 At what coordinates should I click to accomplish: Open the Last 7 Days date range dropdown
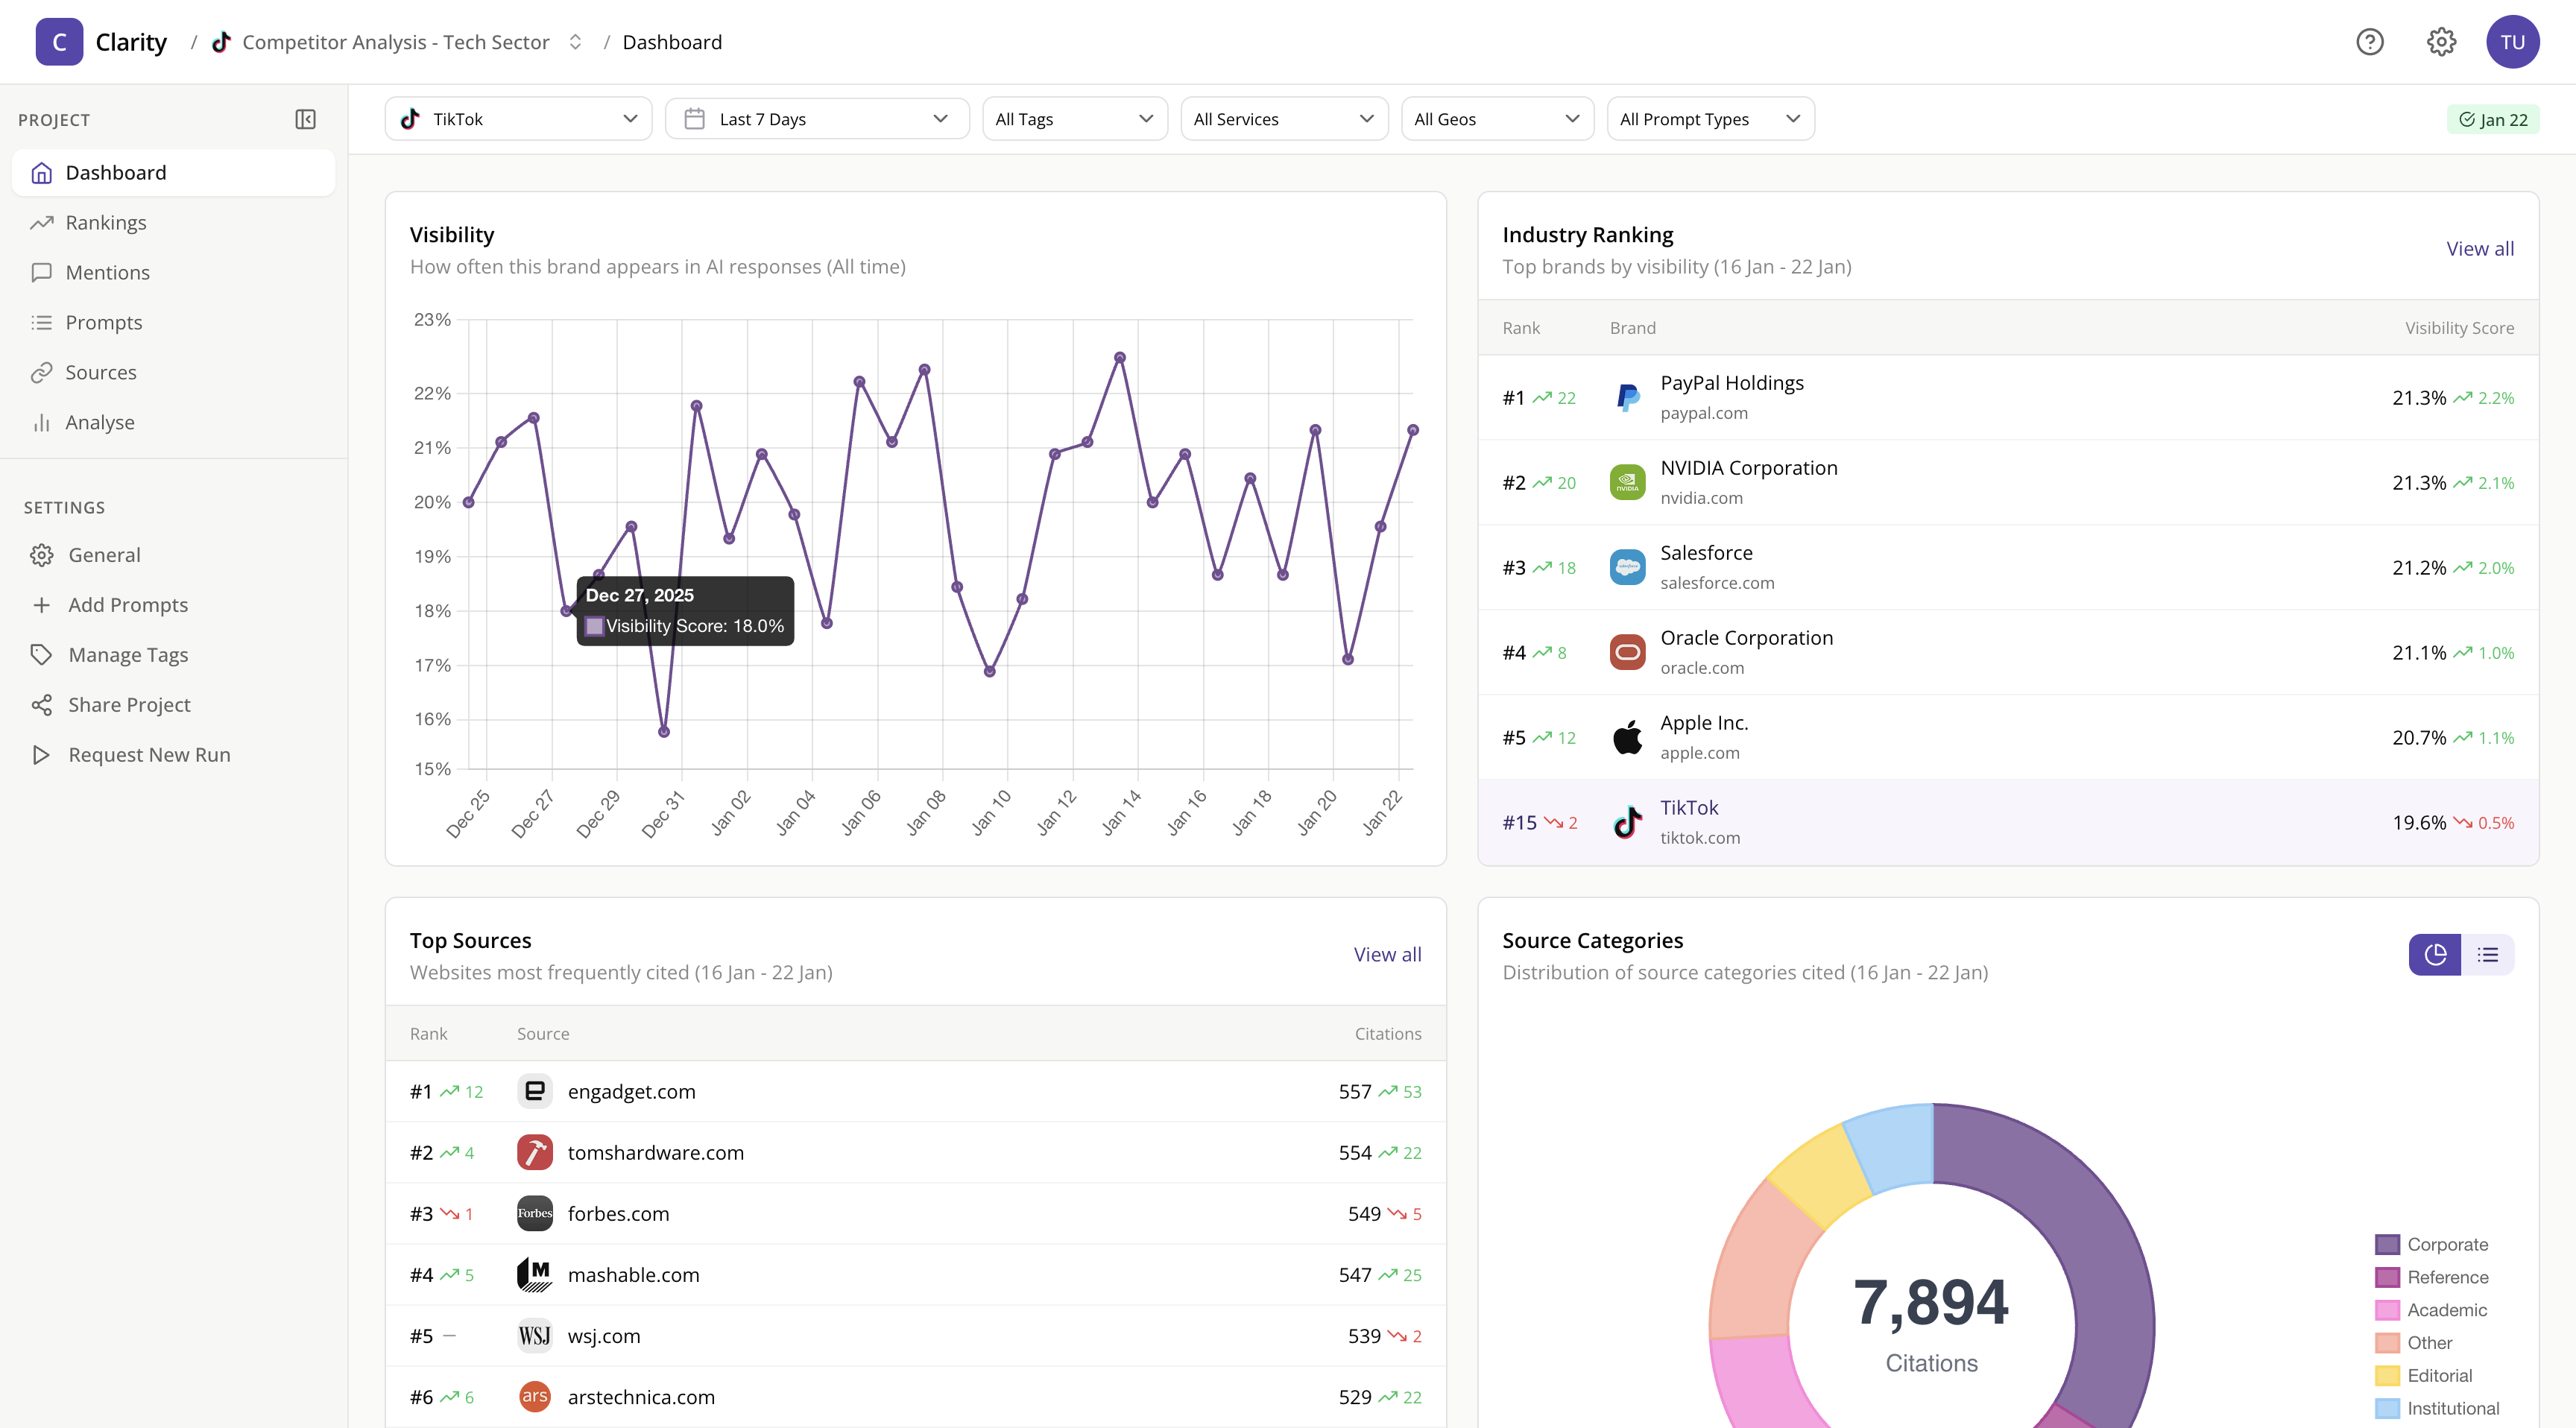click(815, 118)
